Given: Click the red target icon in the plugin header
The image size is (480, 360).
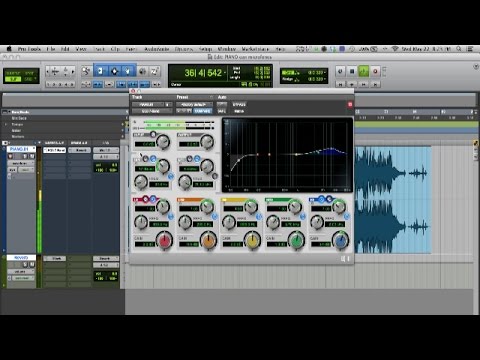Looking at the screenshot, I should click(350, 104).
